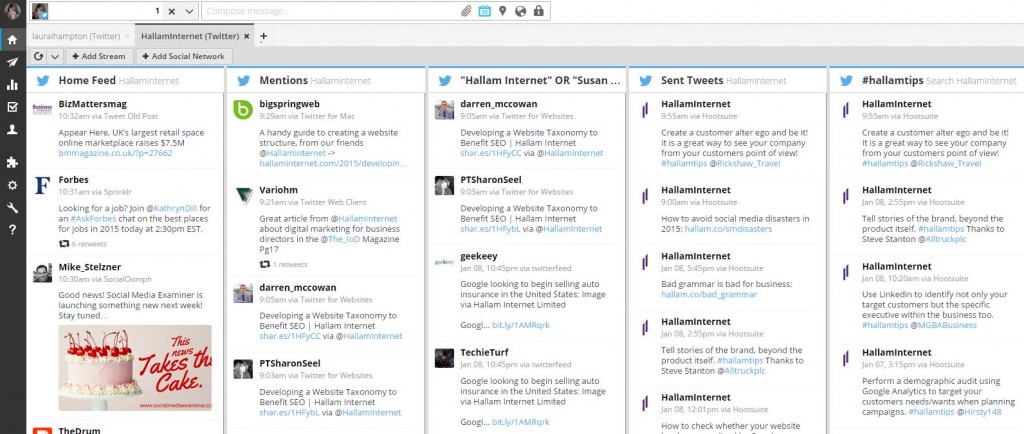Open the App Directory puzzle icon
The width and height of the screenshot is (1024, 434).
pyautogui.click(x=12, y=163)
